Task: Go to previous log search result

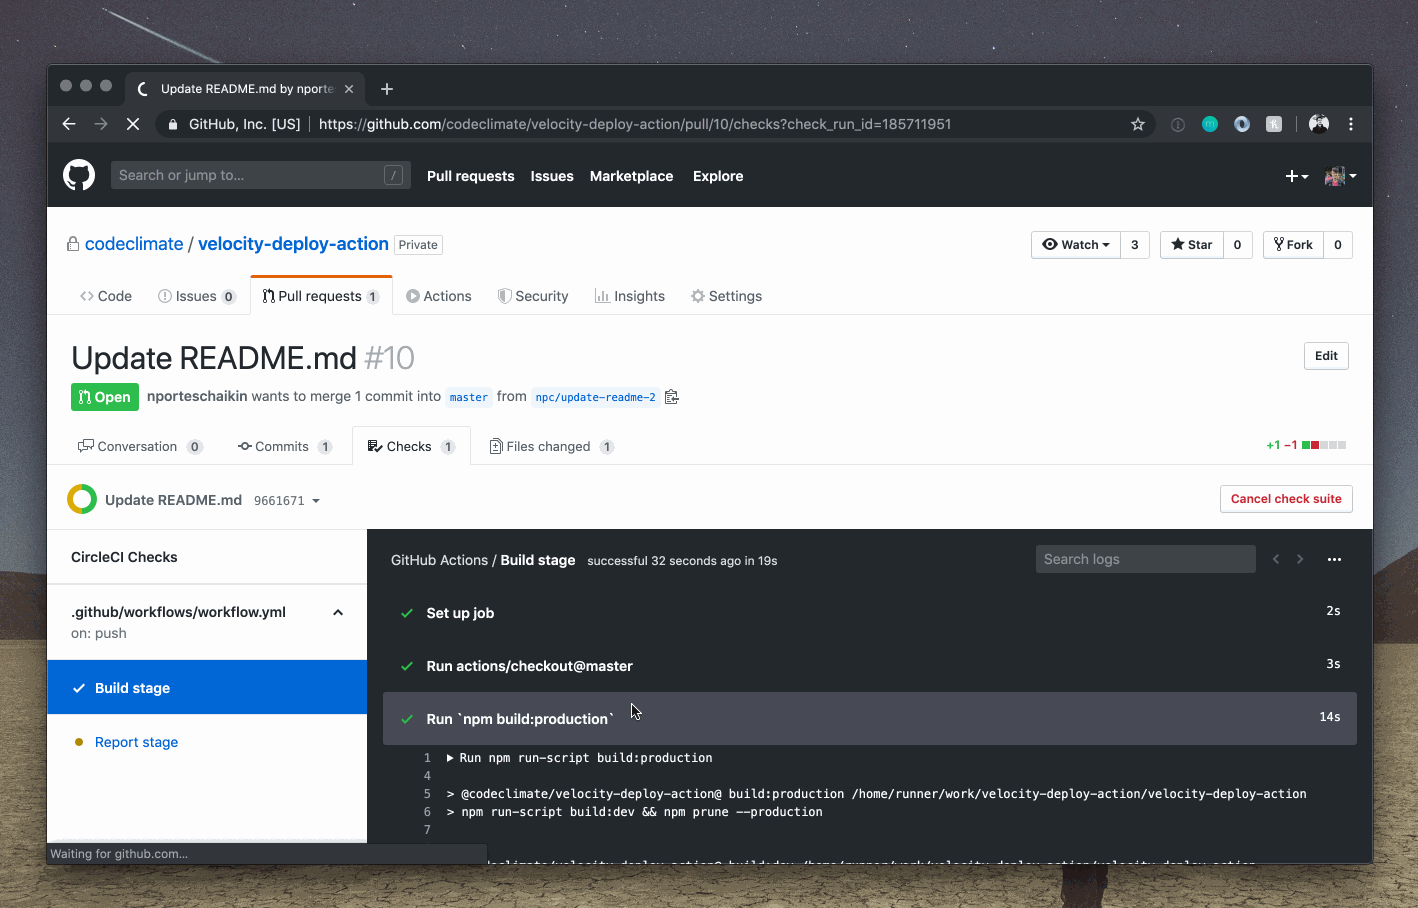Action: click(x=1276, y=560)
